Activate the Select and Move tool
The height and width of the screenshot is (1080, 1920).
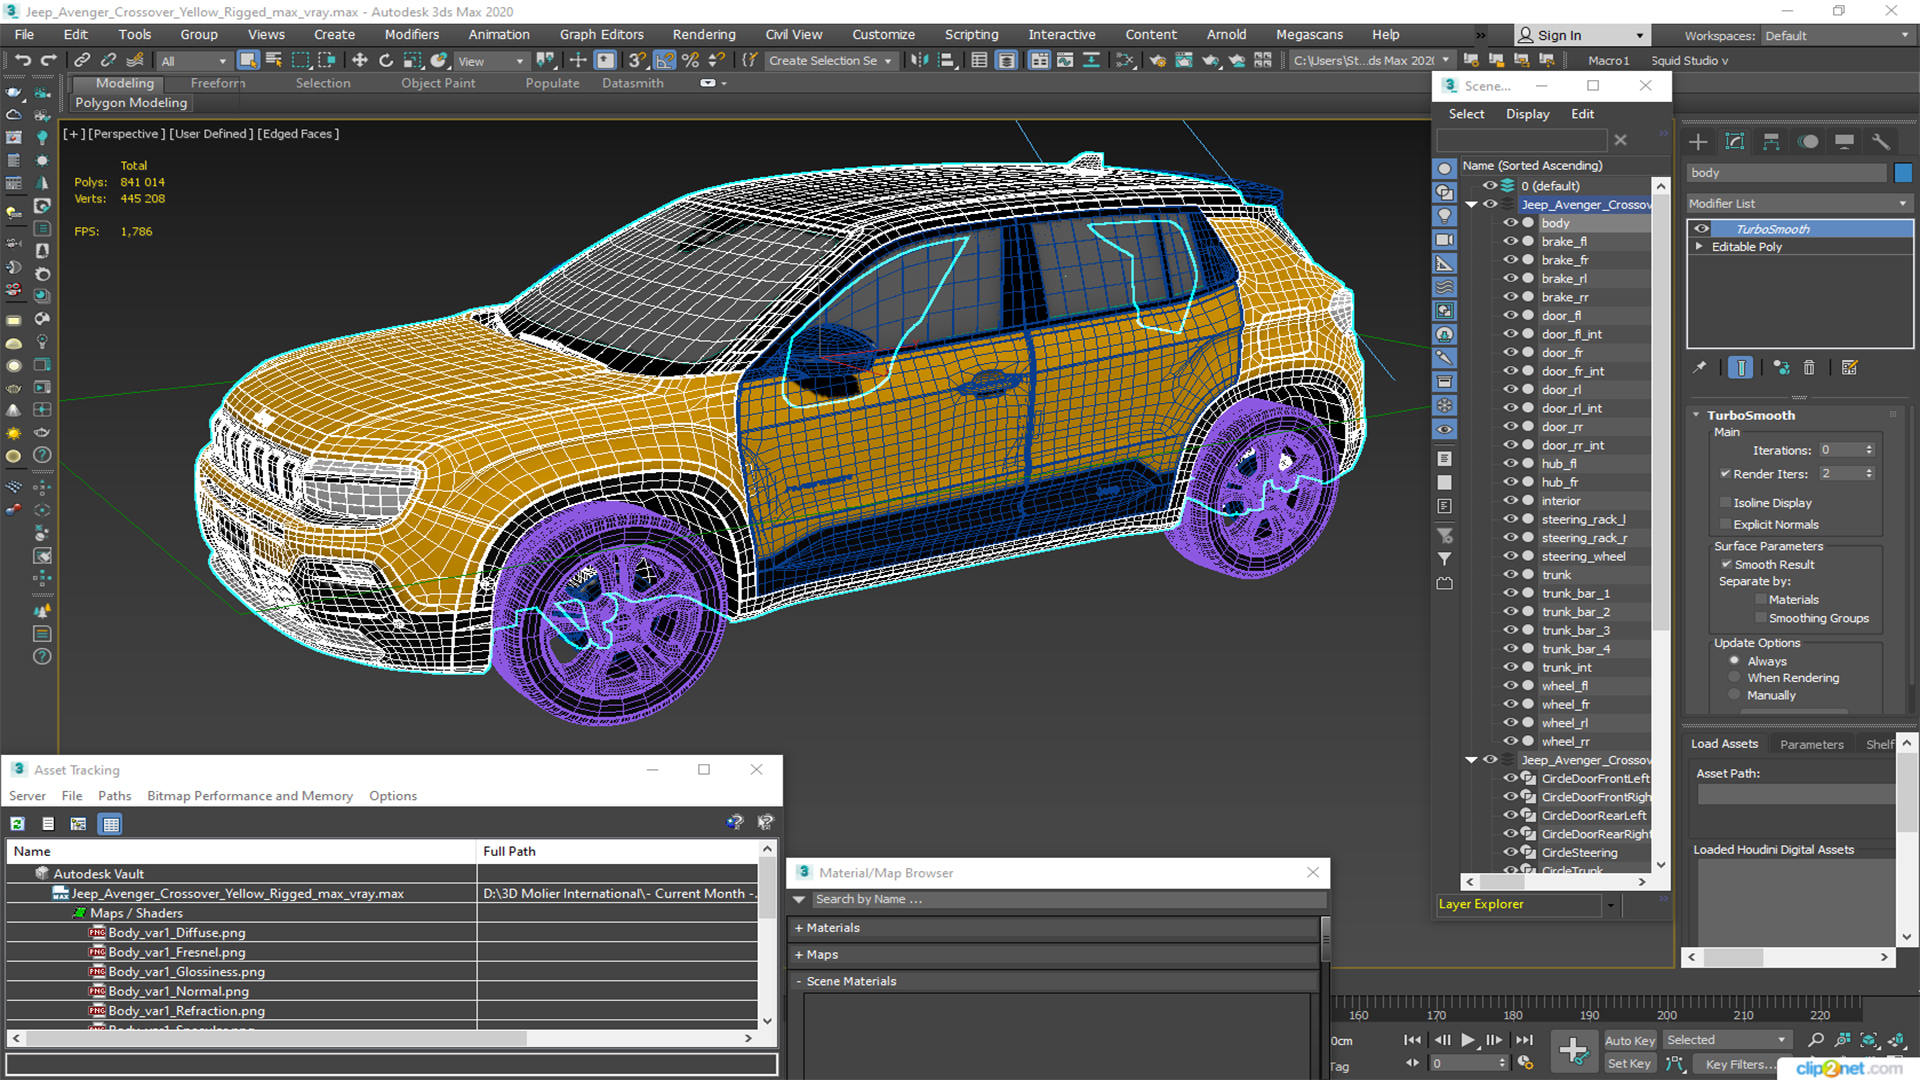360,60
